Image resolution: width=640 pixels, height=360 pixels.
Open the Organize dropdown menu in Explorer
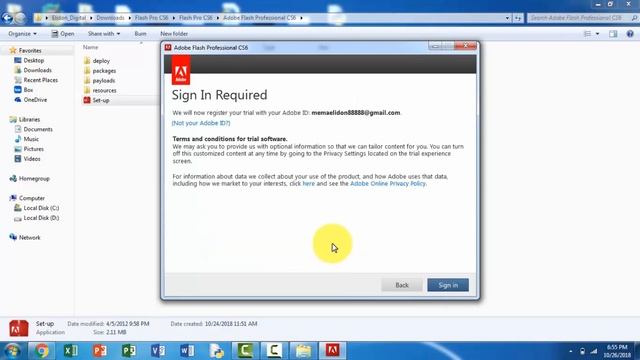click(22, 33)
